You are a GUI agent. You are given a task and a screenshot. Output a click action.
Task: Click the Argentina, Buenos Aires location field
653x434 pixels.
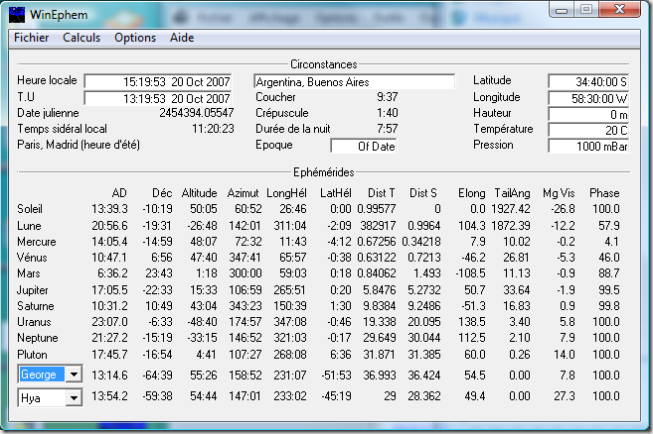pyautogui.click(x=354, y=81)
